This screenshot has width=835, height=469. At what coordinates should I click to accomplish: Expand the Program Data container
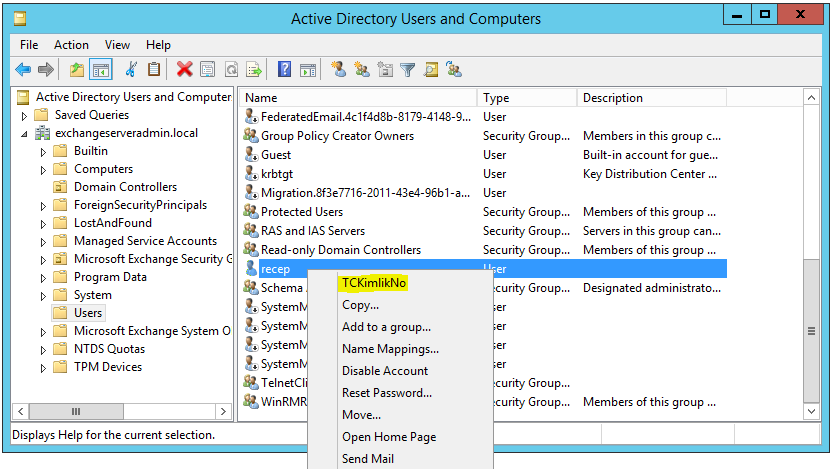click(x=43, y=278)
